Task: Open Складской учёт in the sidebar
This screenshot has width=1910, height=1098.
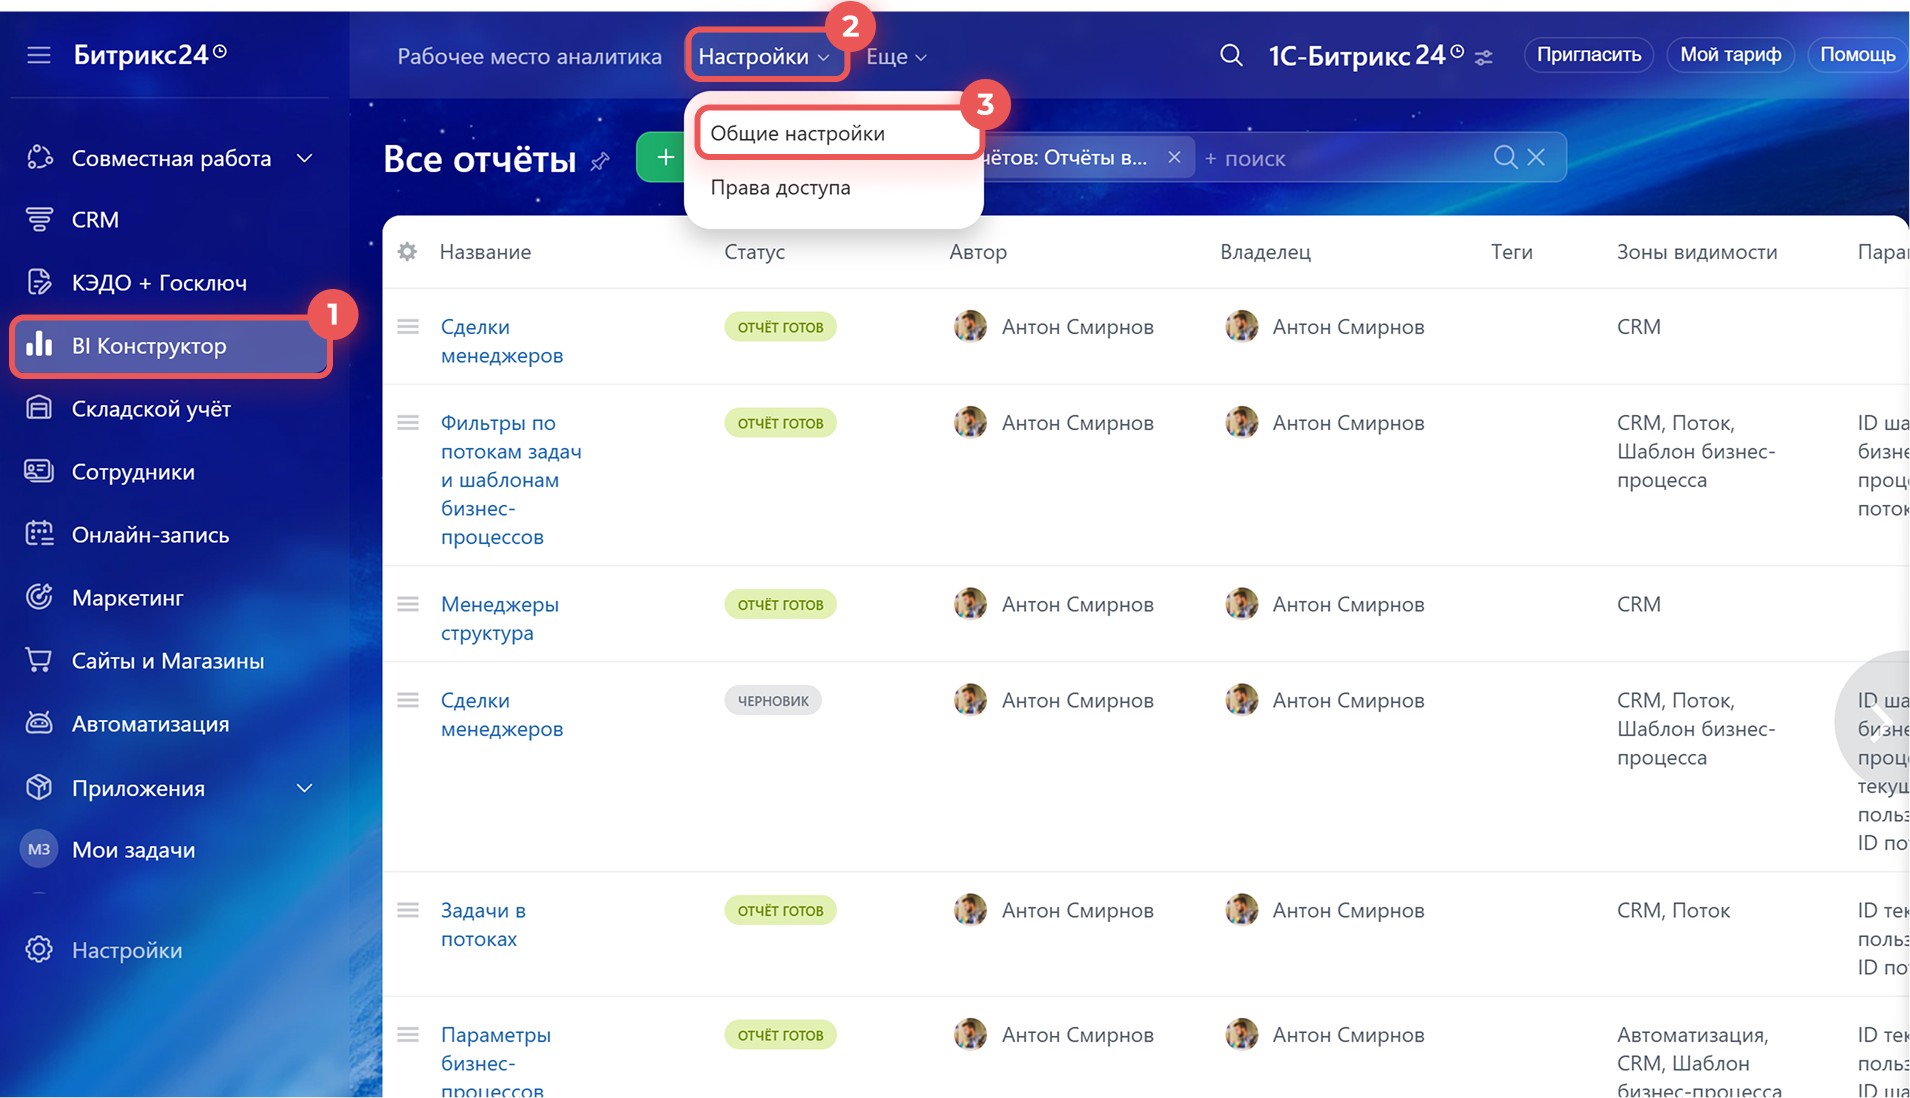Action: [151, 409]
